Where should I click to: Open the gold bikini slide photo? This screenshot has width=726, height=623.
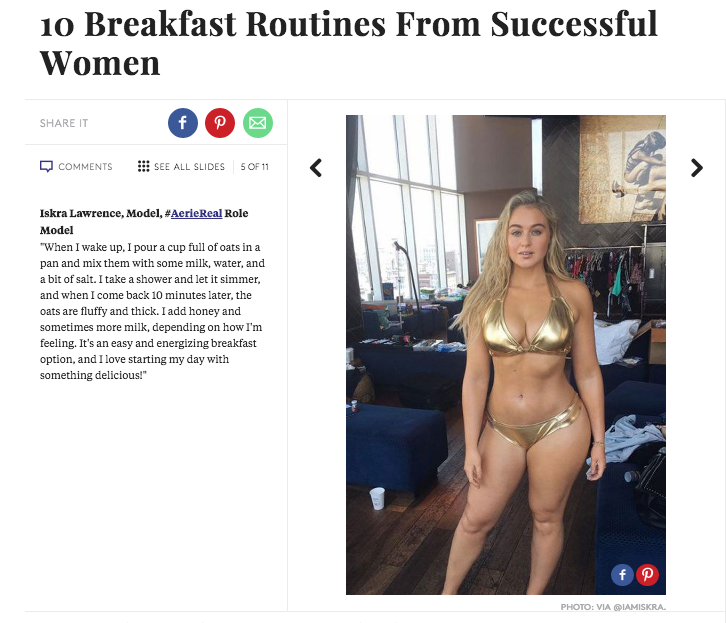click(x=506, y=355)
